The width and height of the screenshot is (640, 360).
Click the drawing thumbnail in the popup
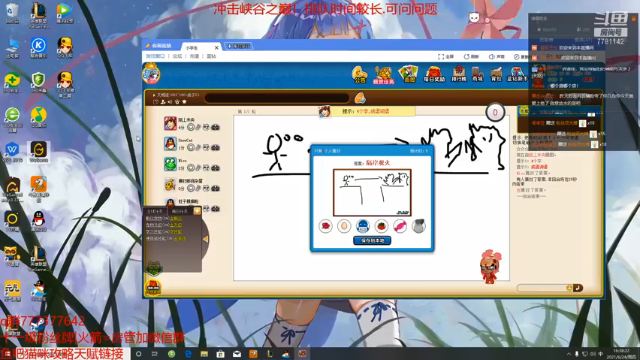[x=372, y=192]
